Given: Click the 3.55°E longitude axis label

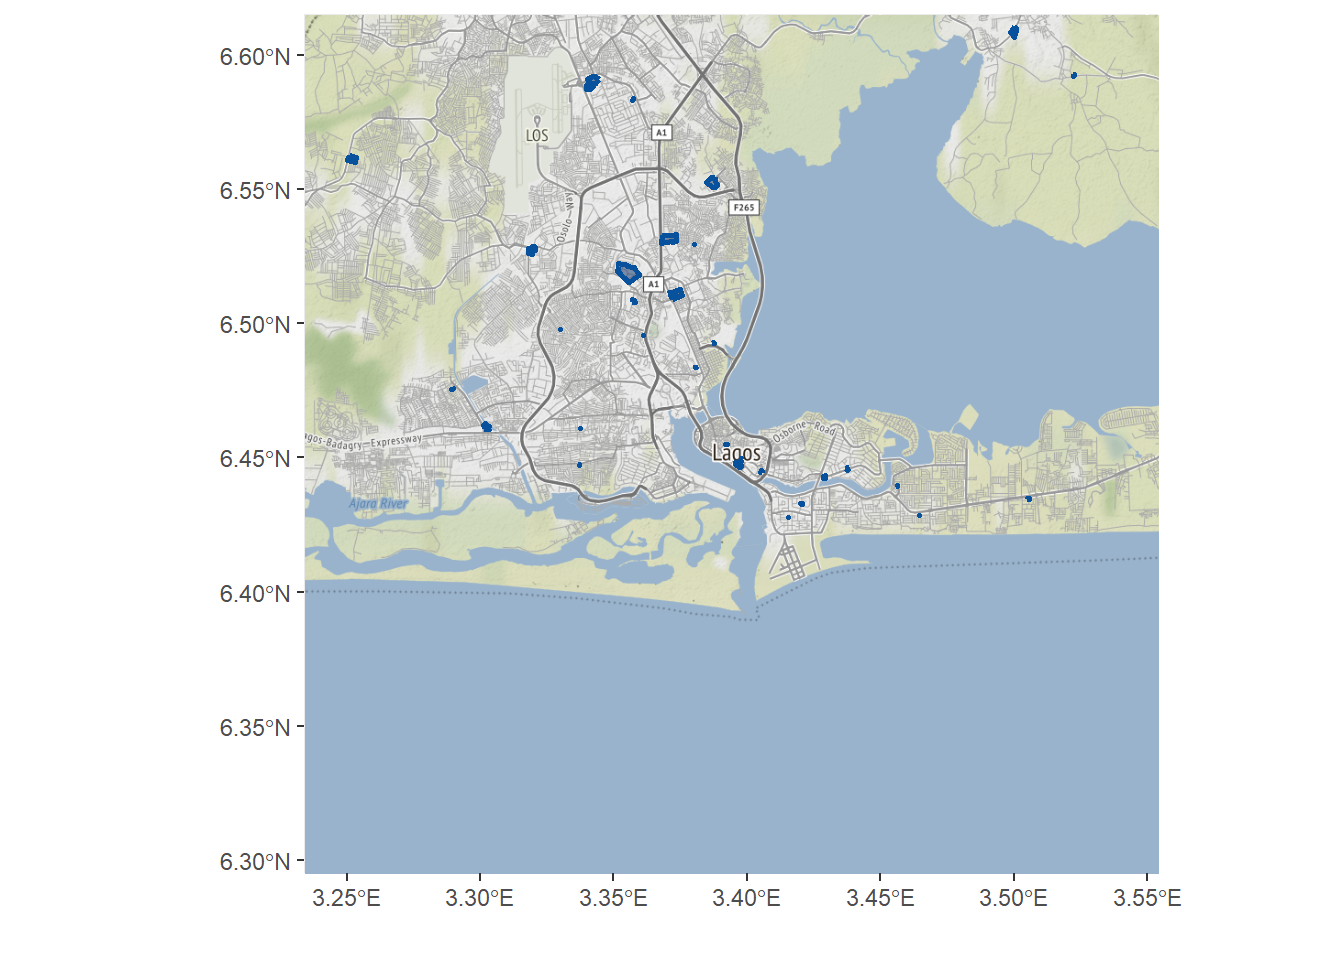Looking at the screenshot, I should pyautogui.click(x=1147, y=898).
